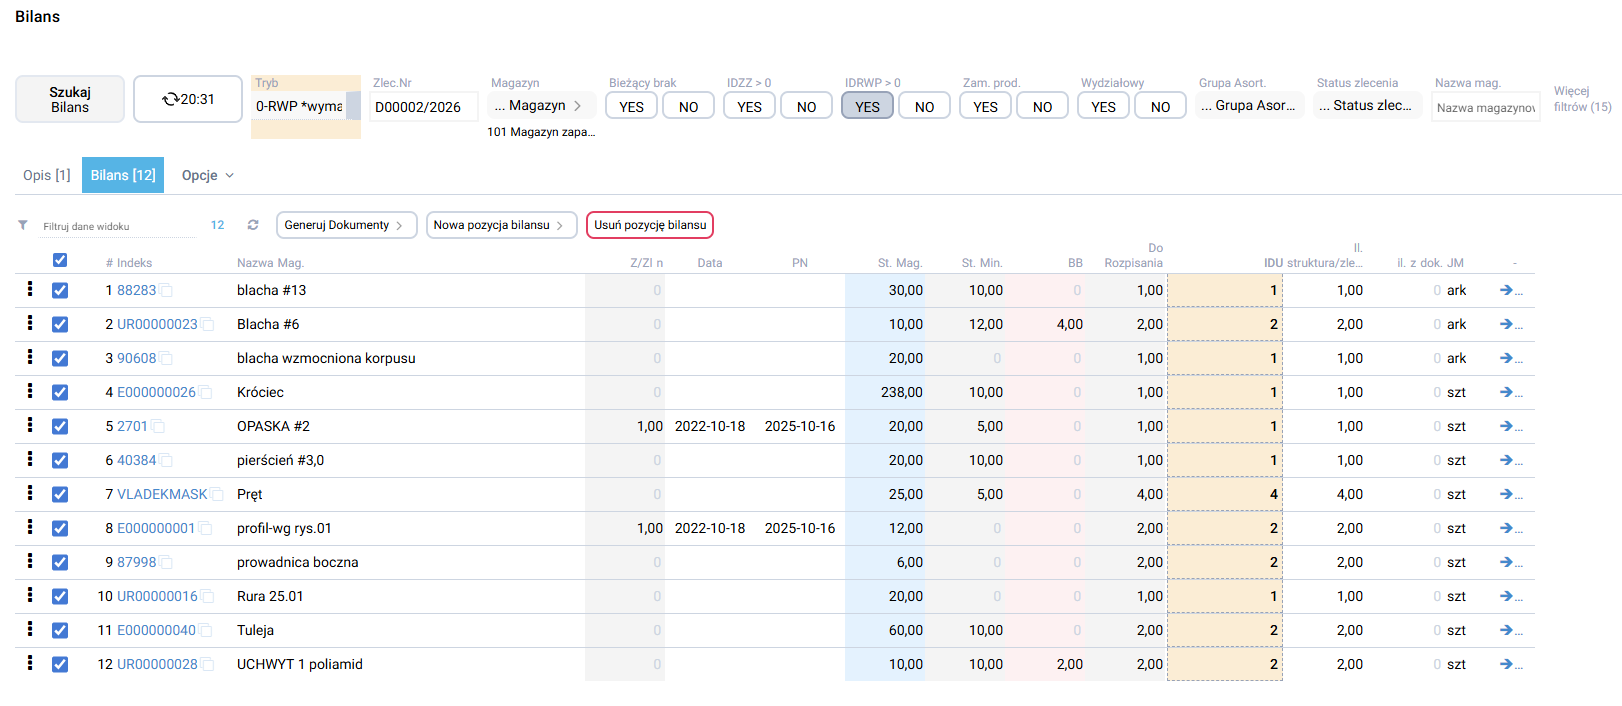This screenshot has height=706, width=1622.
Task: Copy index icon next to UR00000023
Action: tap(208, 325)
